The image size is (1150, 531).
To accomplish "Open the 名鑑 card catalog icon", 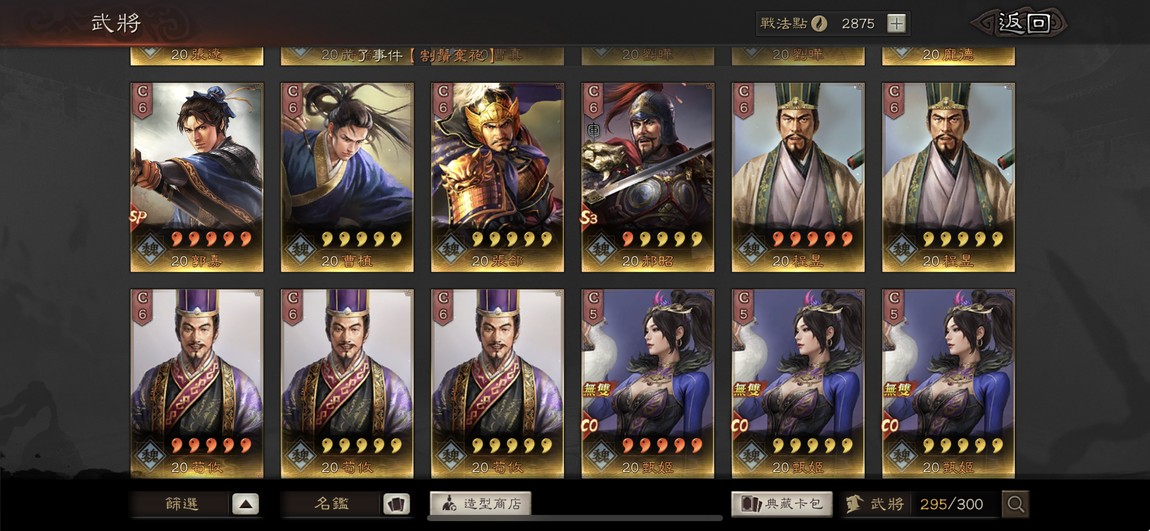I will pyautogui.click(x=396, y=504).
